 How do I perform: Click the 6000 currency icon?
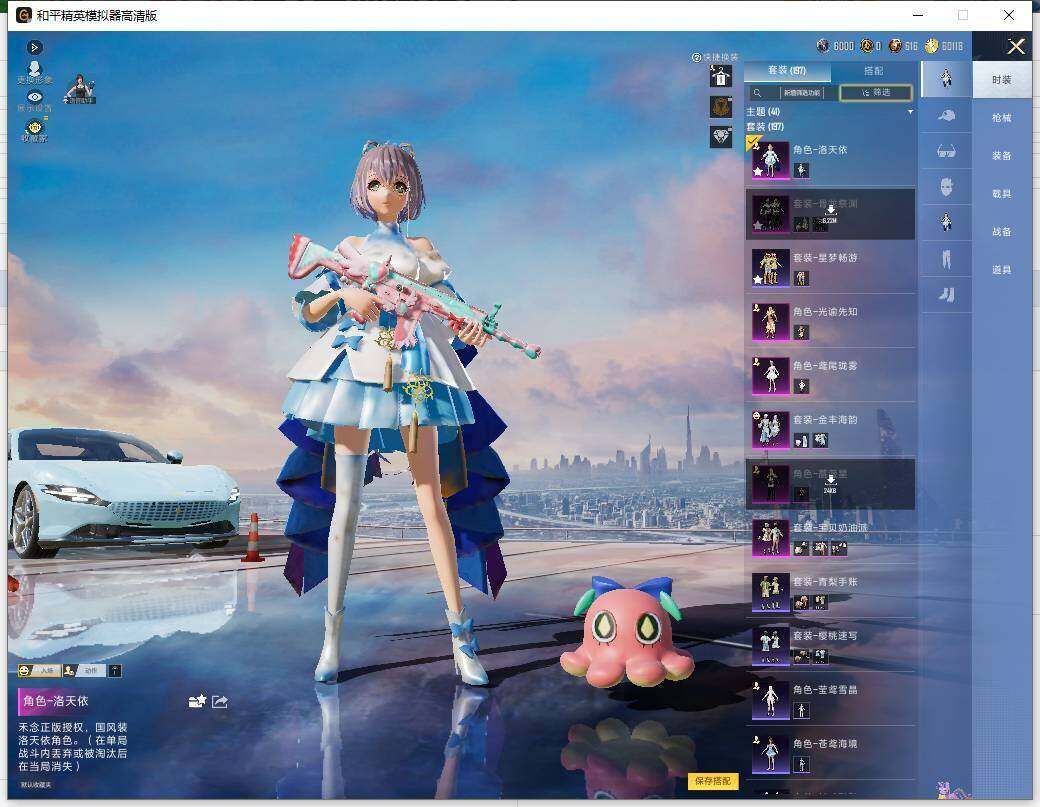click(x=823, y=45)
